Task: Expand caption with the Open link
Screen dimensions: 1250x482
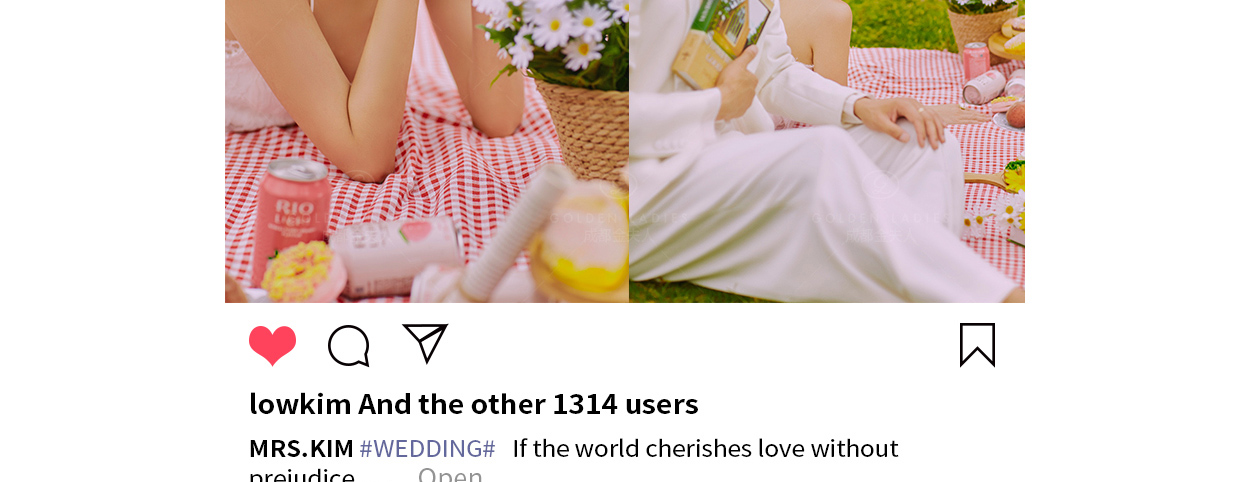Action: point(450,475)
